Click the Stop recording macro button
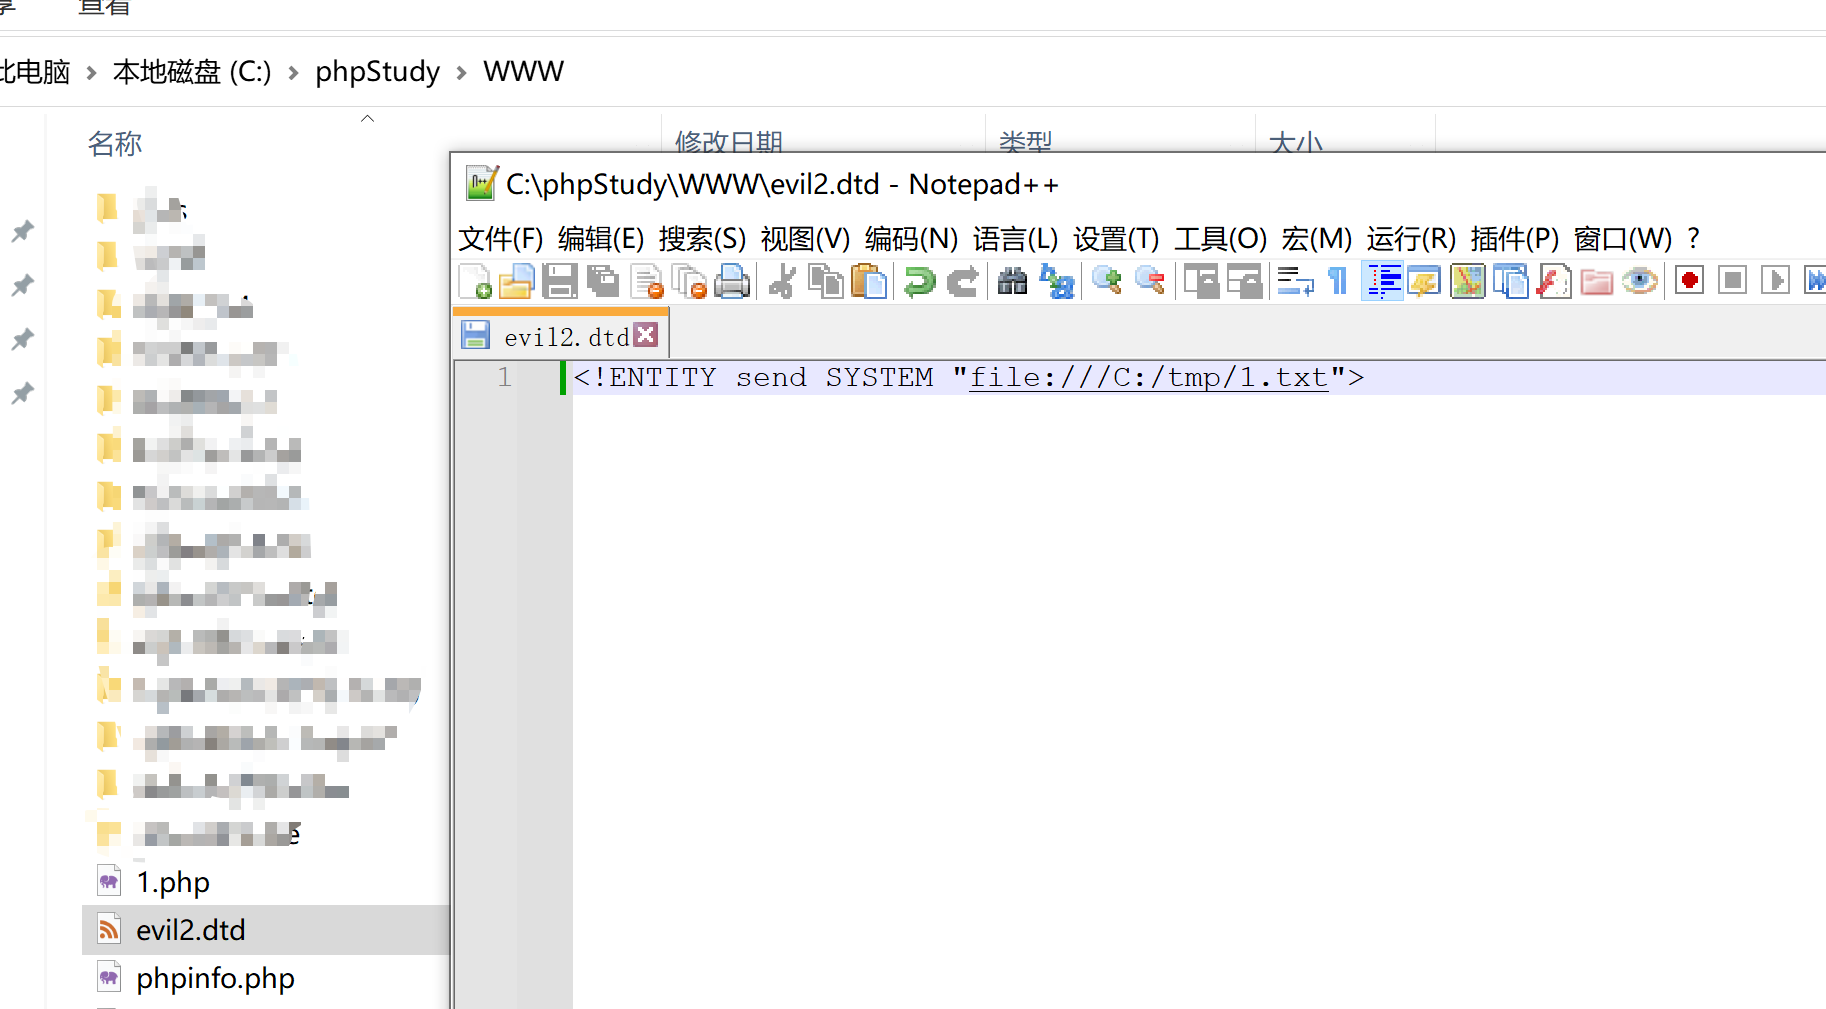Viewport: 1826px width, 1009px height. pos(1733,281)
